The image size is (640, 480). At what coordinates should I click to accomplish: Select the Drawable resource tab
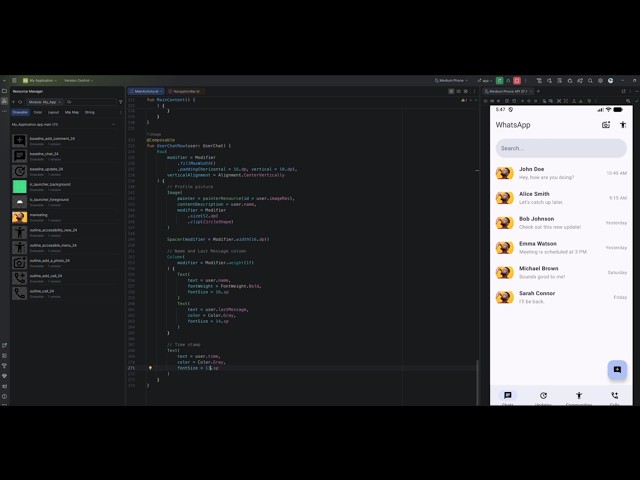(x=20, y=112)
